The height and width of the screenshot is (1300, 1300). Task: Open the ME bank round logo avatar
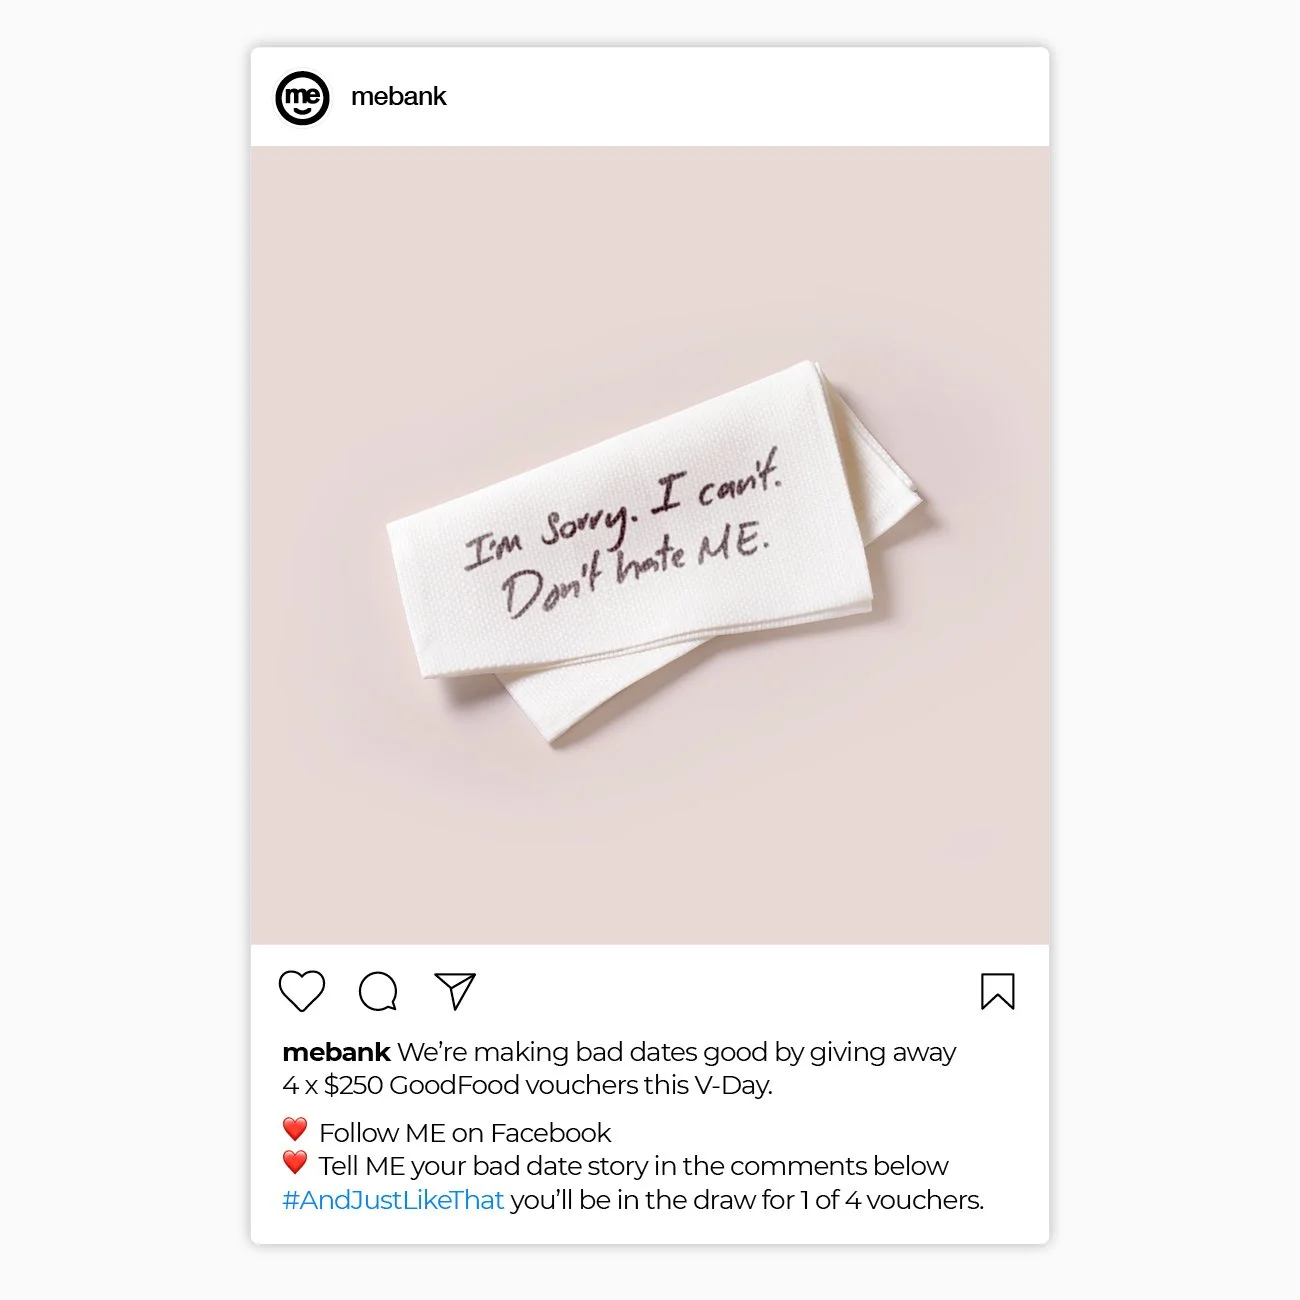click(302, 97)
